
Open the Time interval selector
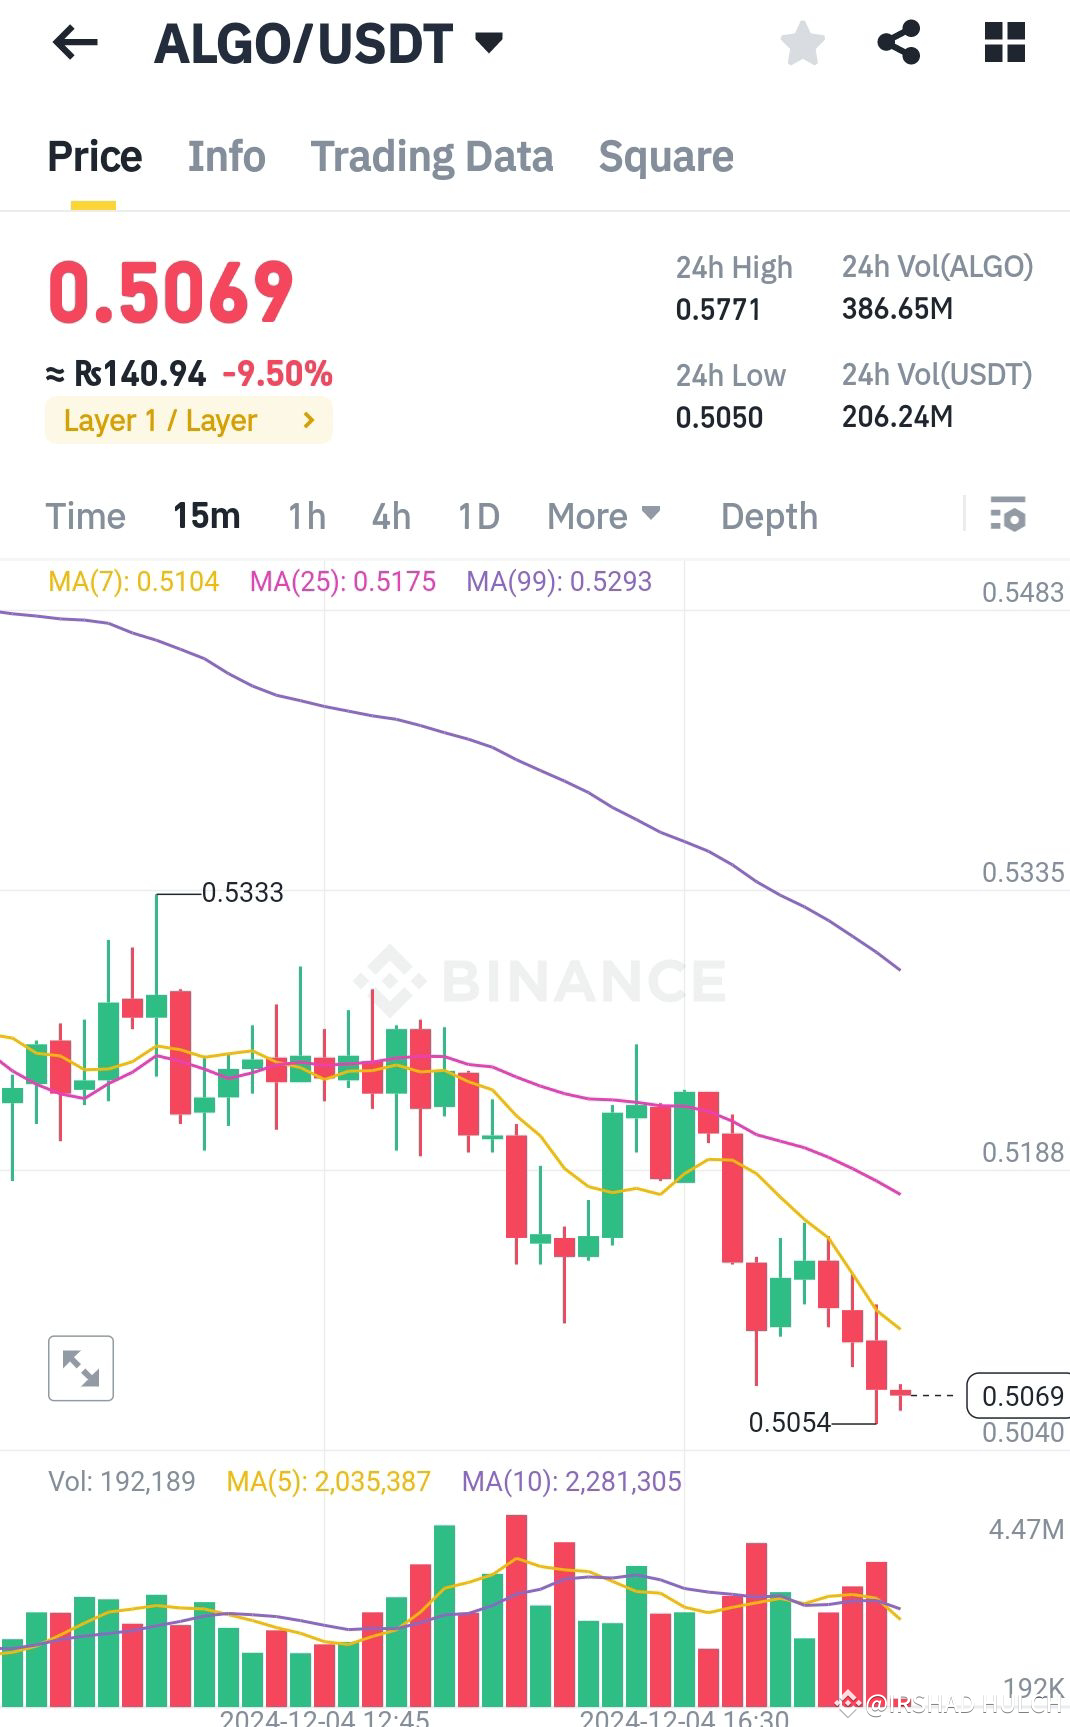tap(85, 516)
